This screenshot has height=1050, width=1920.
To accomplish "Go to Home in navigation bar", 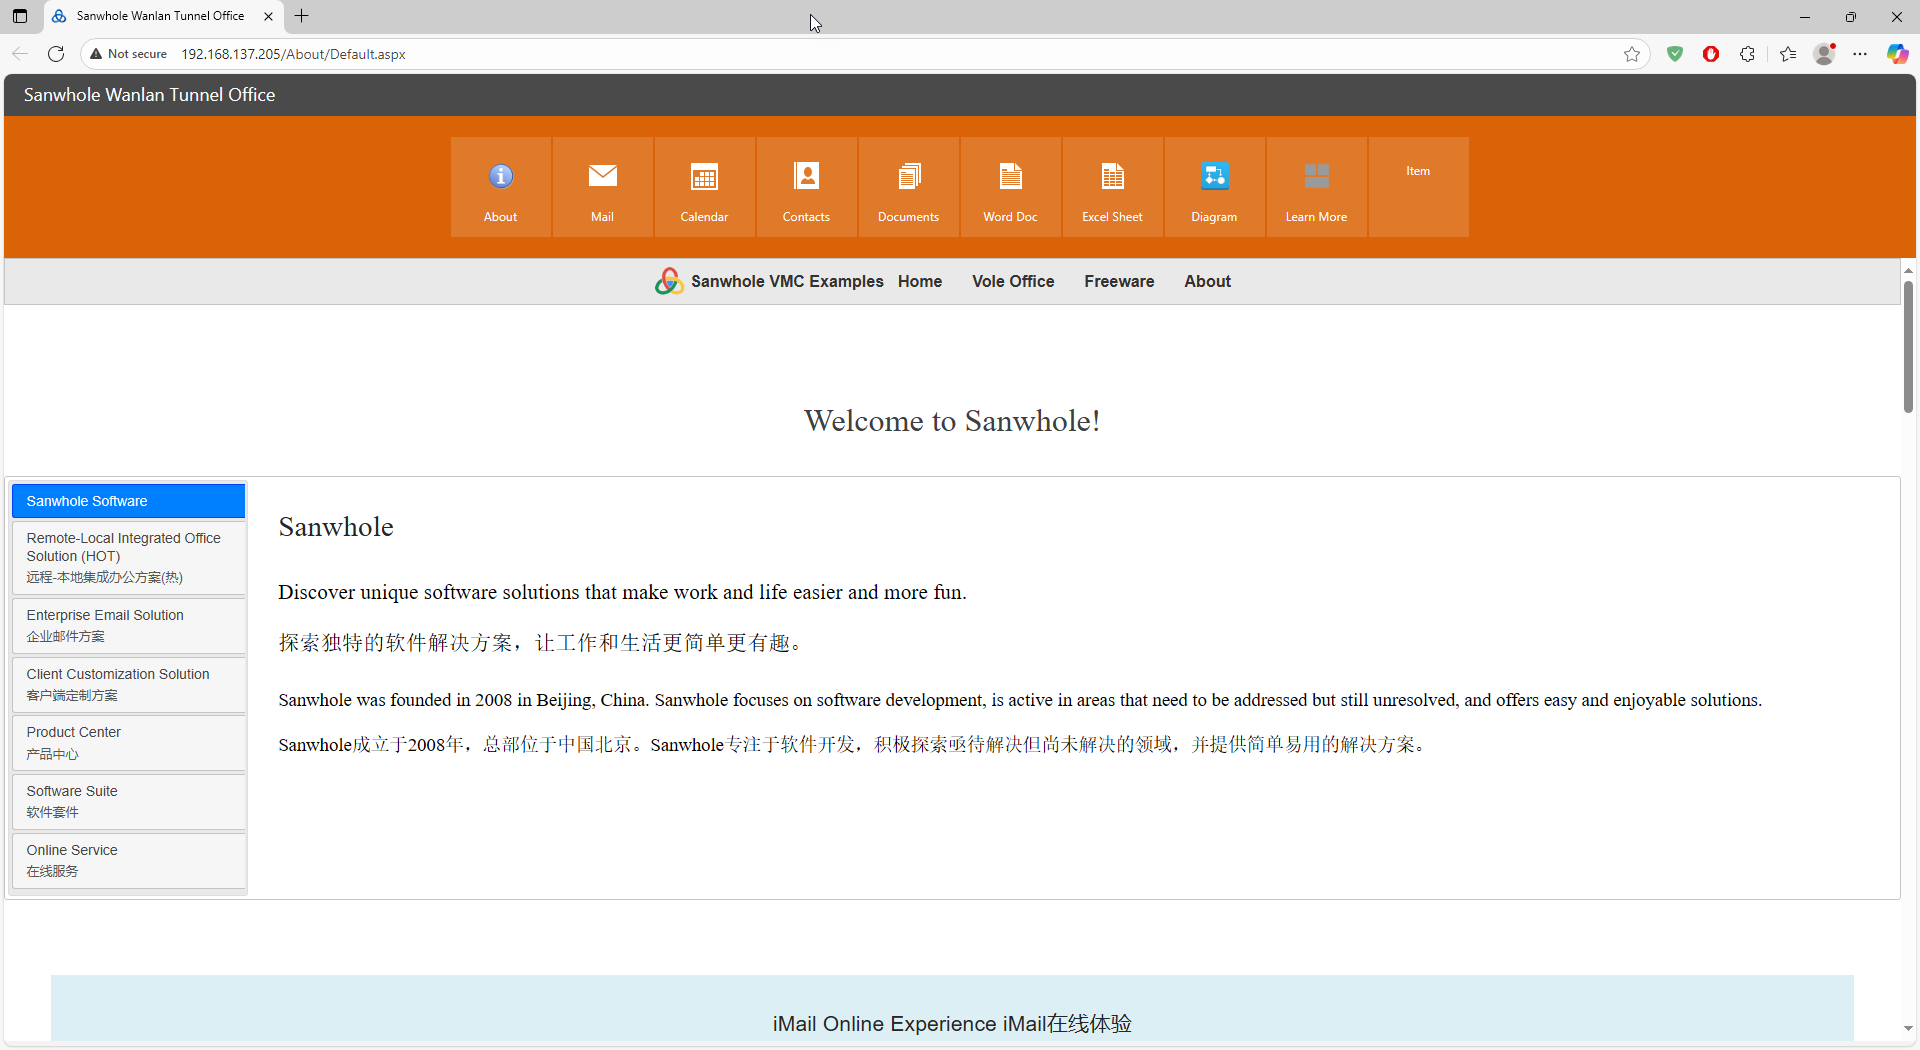I will tap(919, 282).
